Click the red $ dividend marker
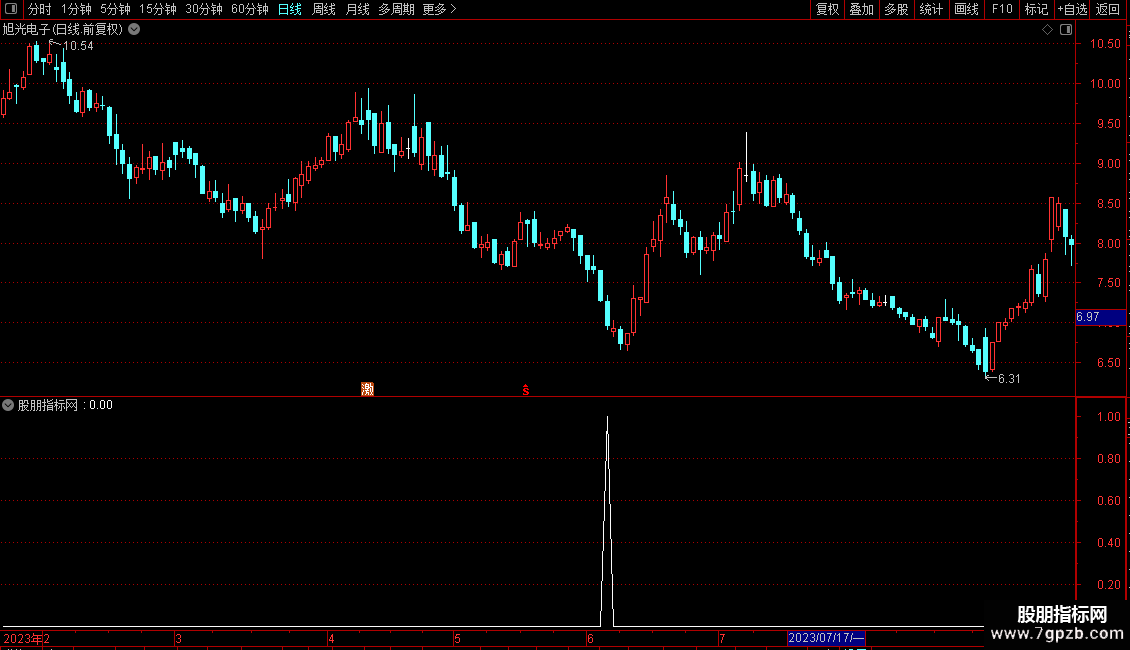 pos(526,390)
